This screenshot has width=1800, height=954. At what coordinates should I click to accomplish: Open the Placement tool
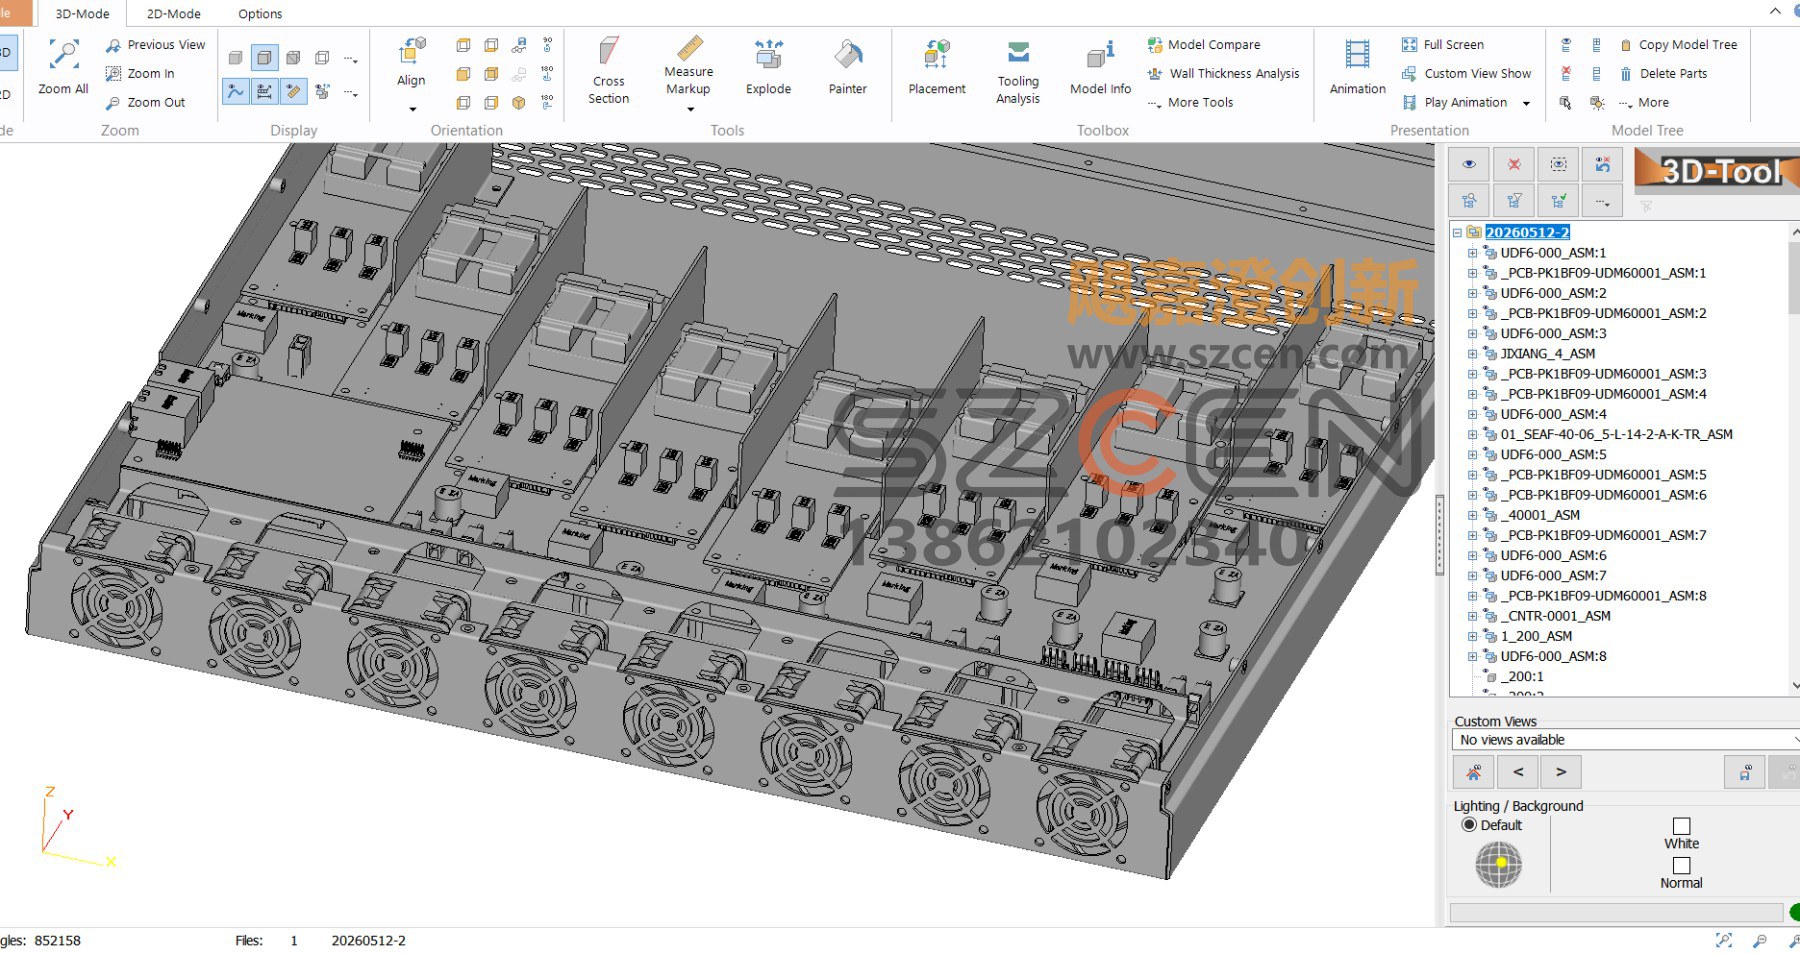click(x=936, y=66)
